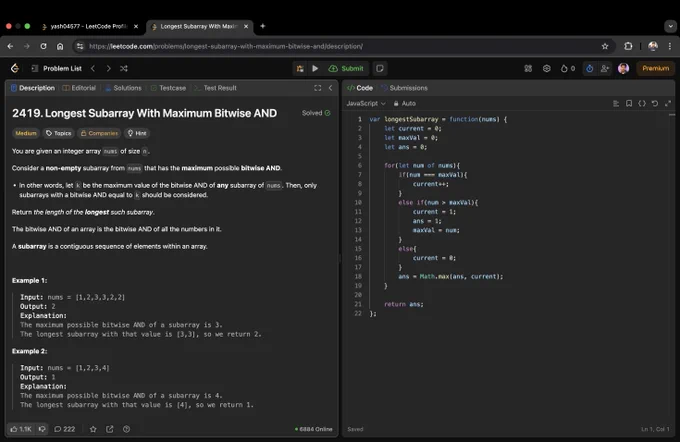The height and width of the screenshot is (442, 680).
Task: Like the problem thumbs up
Action: 20,429
